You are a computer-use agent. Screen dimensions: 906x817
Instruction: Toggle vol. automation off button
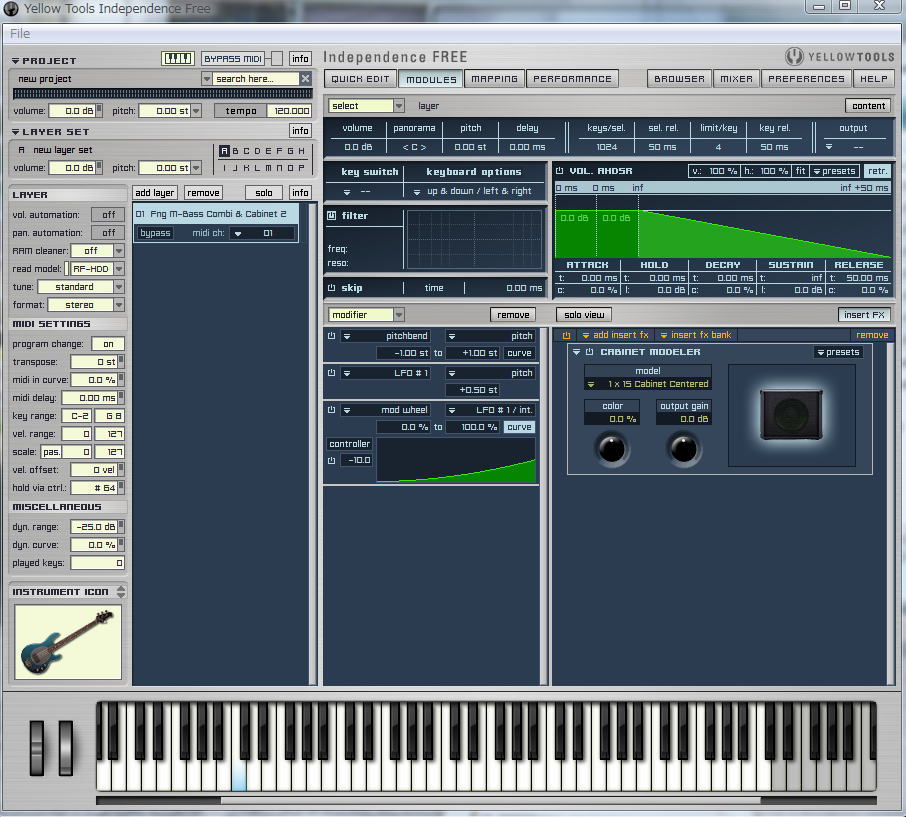pyautogui.click(x=108, y=214)
